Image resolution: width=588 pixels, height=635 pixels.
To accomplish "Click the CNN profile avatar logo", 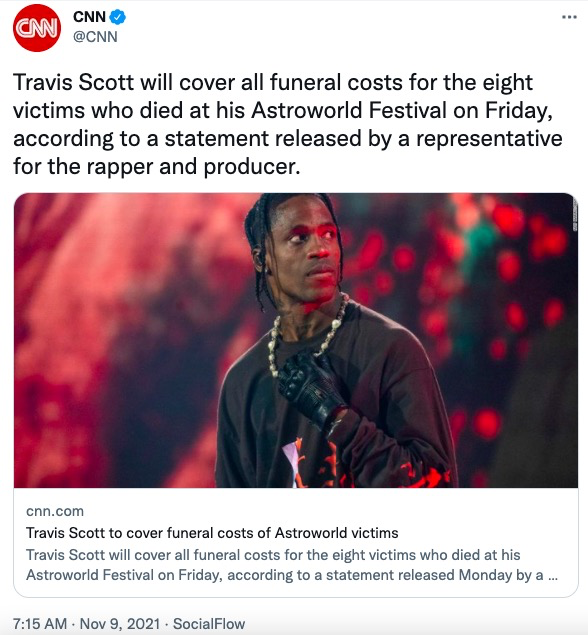I will (37, 28).
